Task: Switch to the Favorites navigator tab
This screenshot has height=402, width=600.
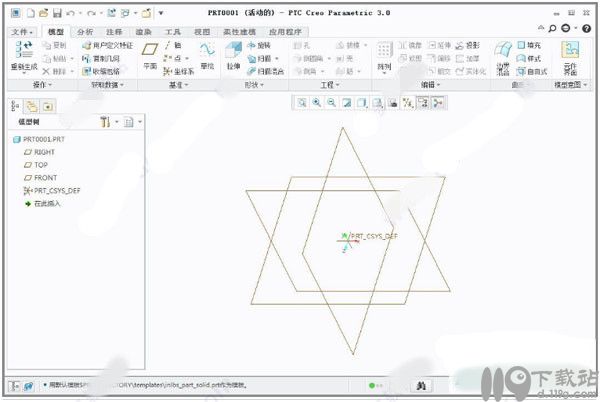Action: click(48, 106)
